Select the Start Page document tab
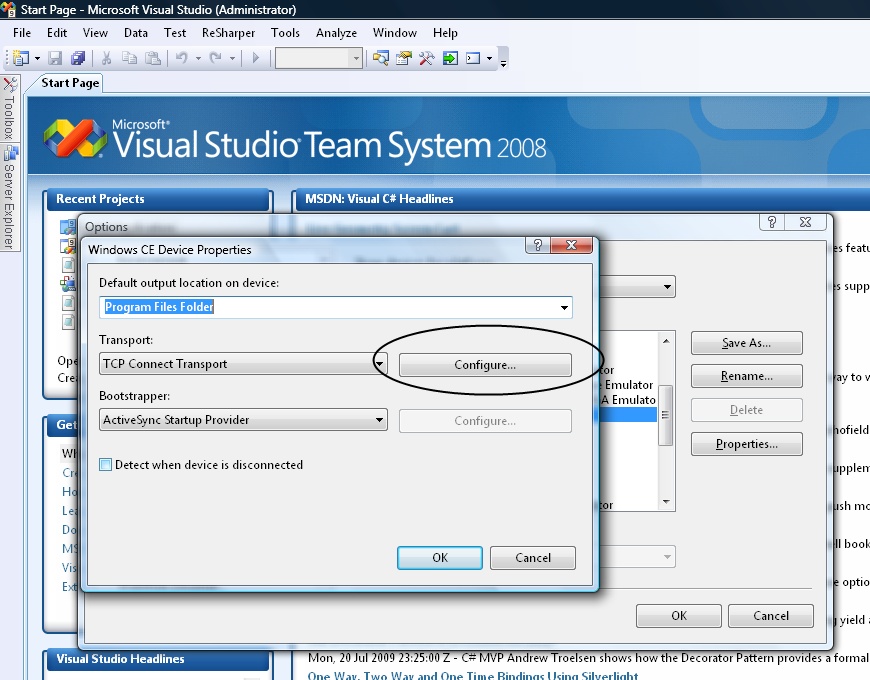 tap(70, 83)
